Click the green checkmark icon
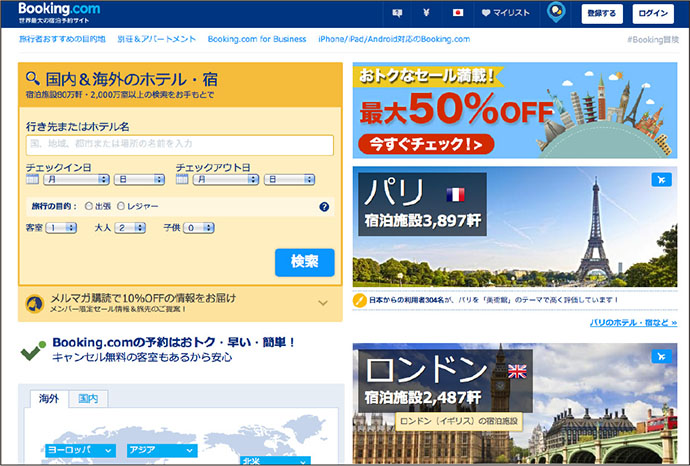The width and height of the screenshot is (690, 466). pos(33,351)
